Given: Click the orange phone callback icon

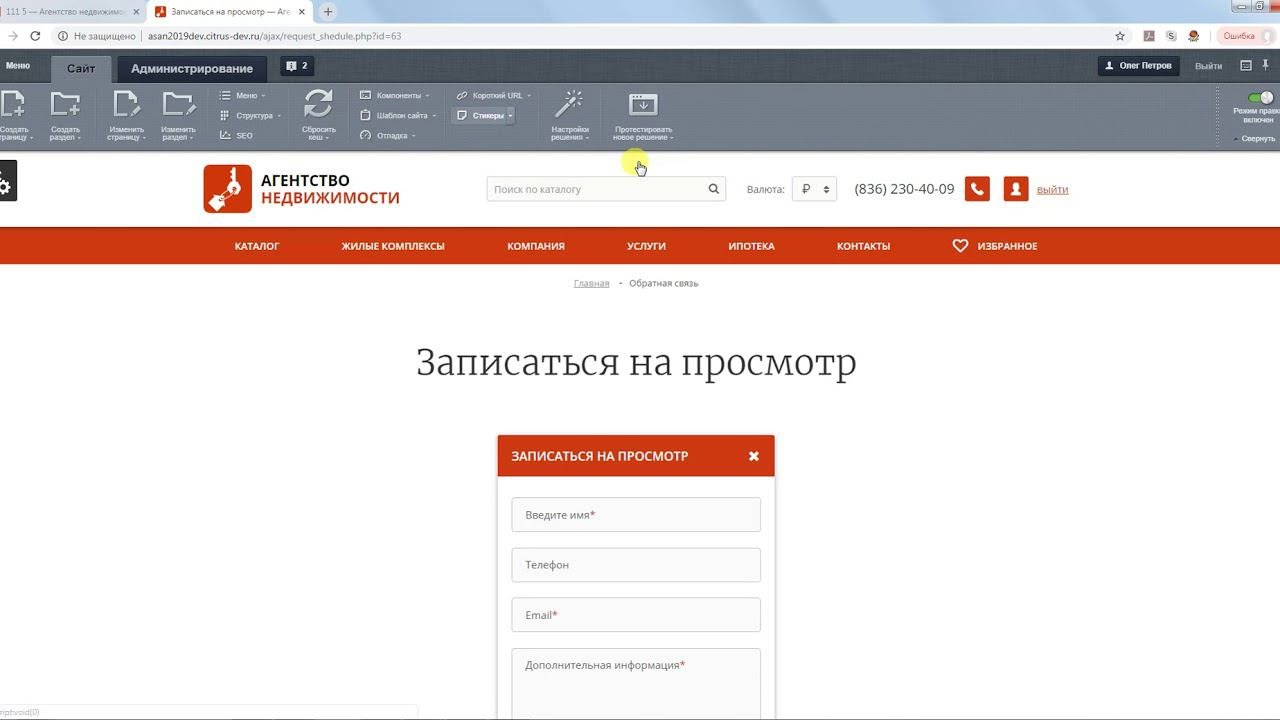Looking at the screenshot, I should [x=977, y=189].
